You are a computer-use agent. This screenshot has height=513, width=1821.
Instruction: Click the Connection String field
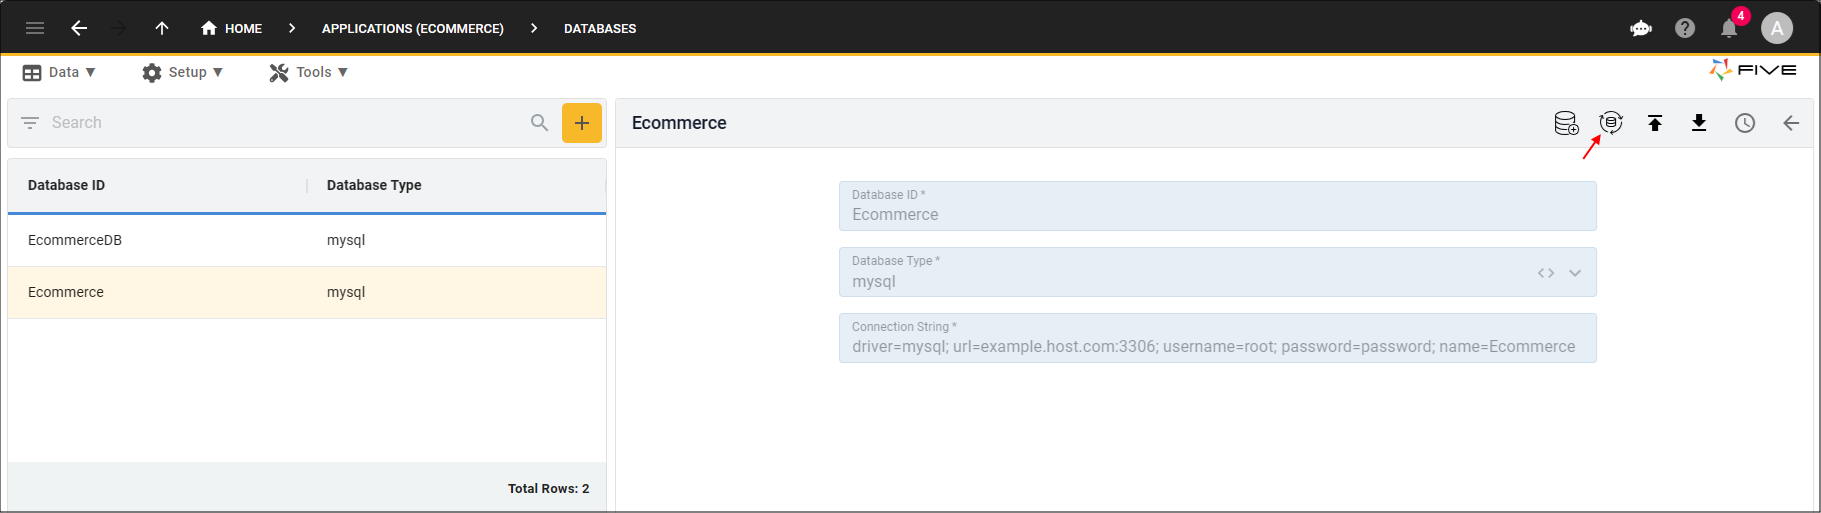[x=1218, y=338]
